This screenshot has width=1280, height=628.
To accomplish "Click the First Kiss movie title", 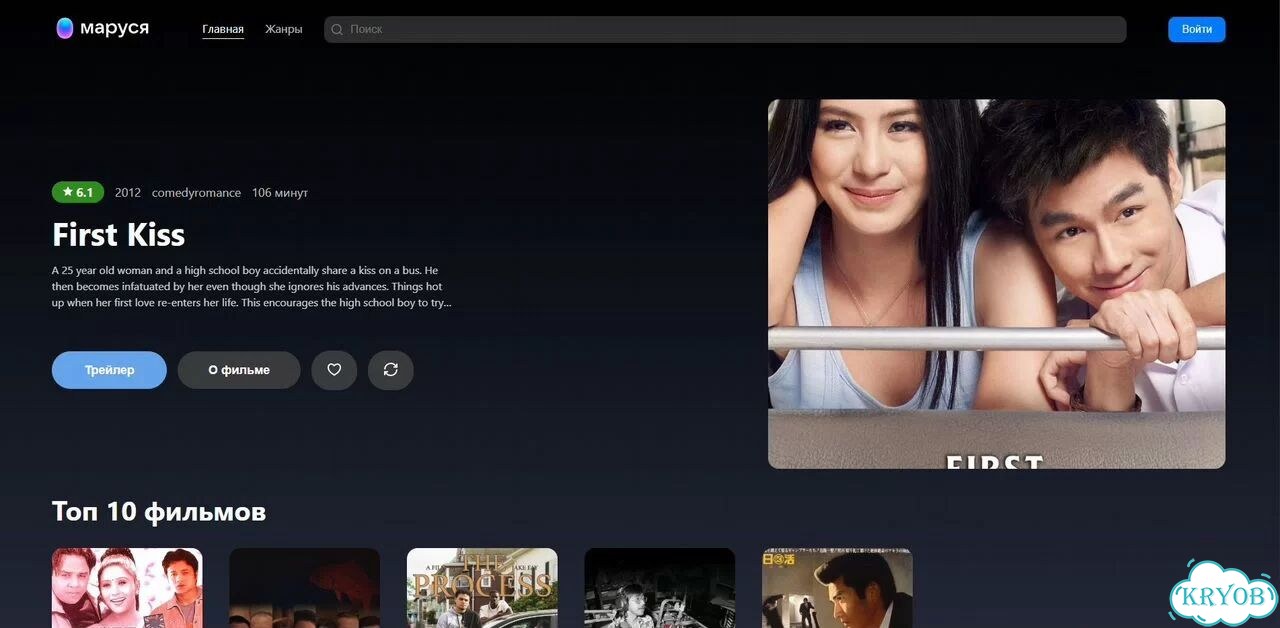I will pos(118,235).
